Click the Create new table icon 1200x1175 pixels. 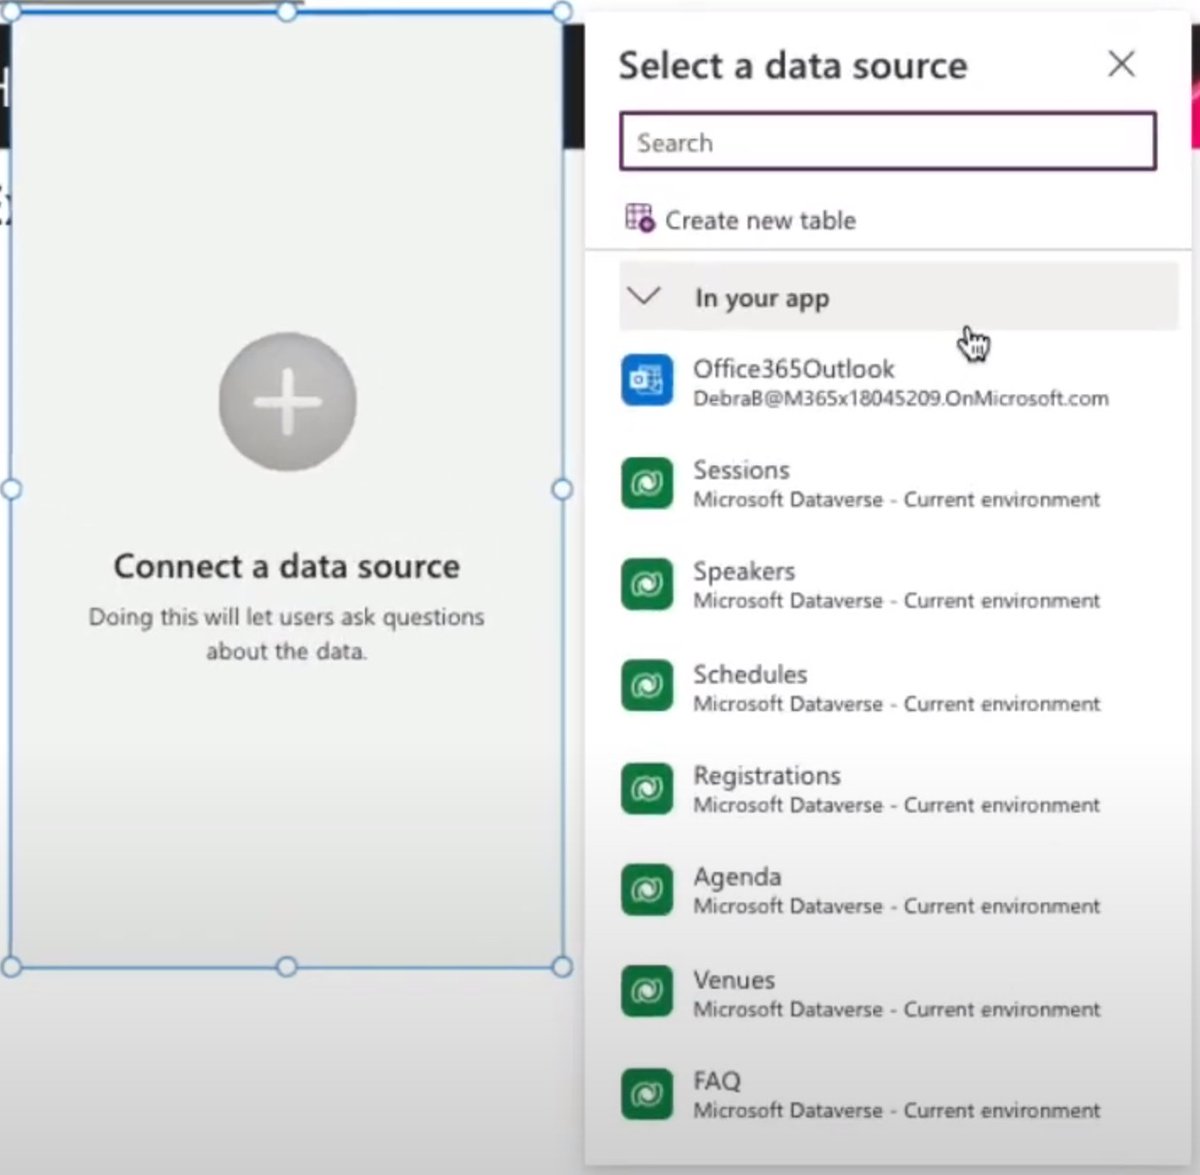click(x=640, y=218)
